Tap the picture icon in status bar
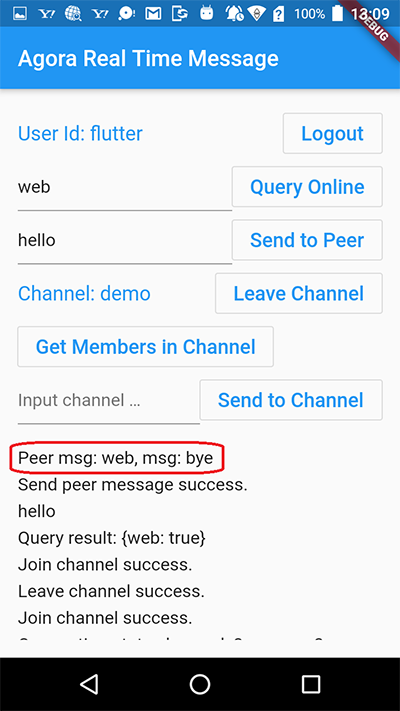The image size is (400, 711). tap(18, 14)
